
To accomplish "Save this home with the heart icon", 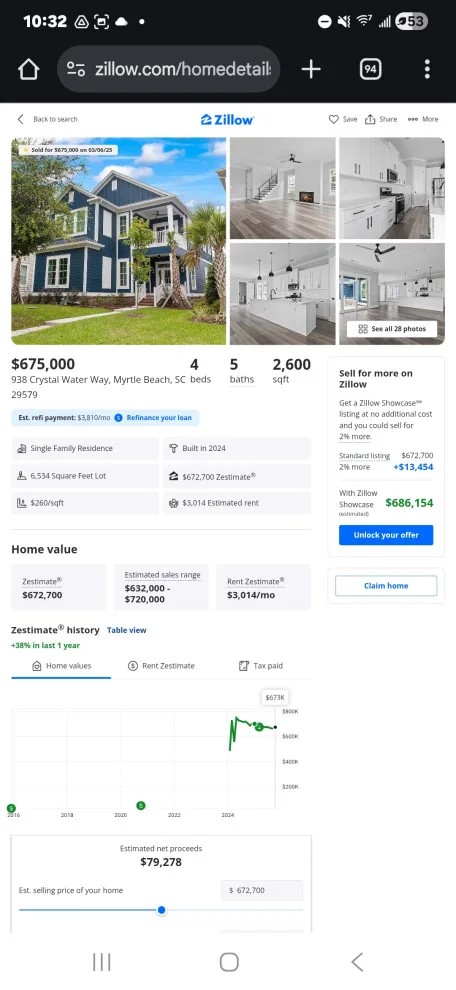I will pos(343,119).
